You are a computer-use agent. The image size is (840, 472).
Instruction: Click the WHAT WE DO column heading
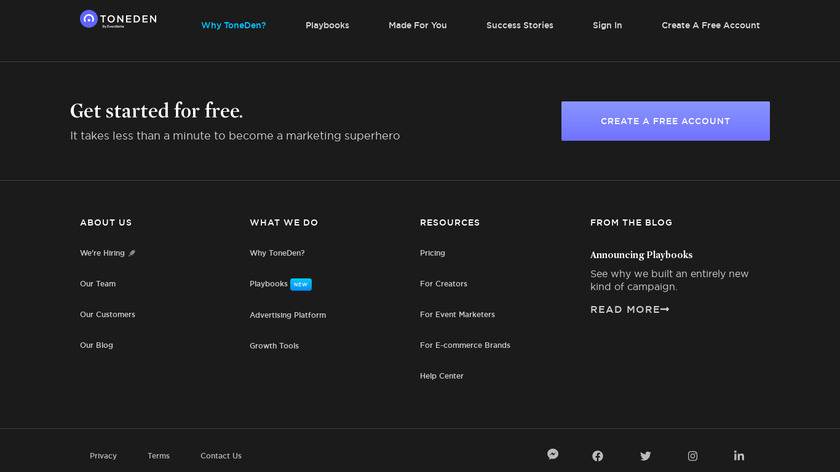(284, 222)
